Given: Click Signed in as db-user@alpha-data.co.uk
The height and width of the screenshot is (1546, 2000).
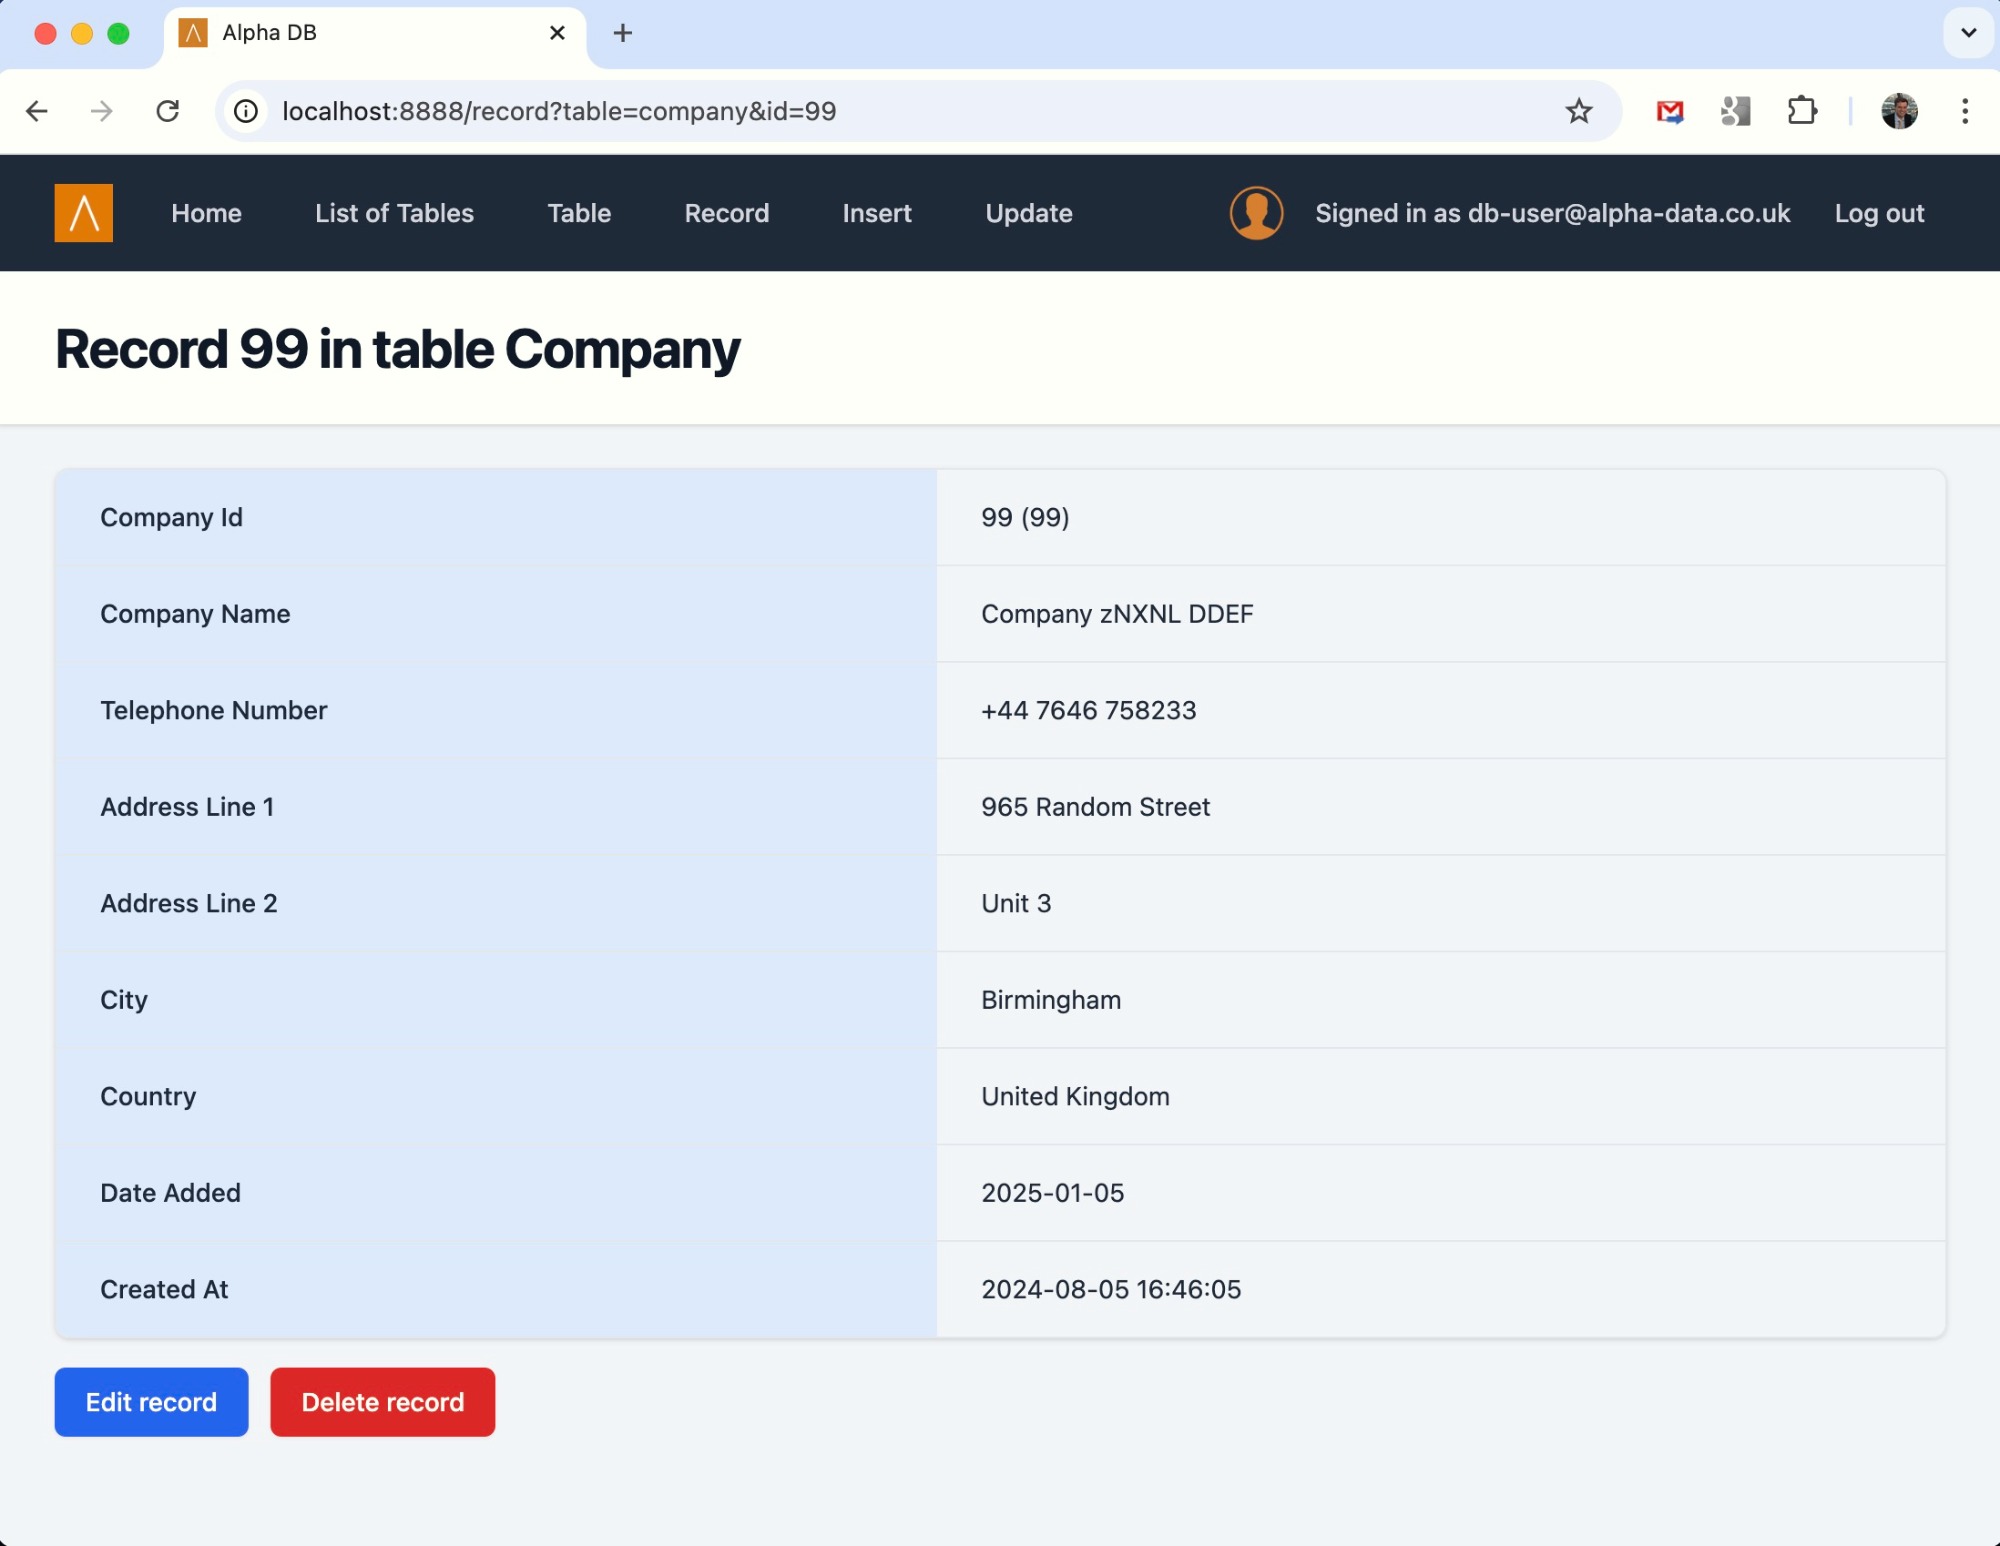Looking at the screenshot, I should tap(1552, 213).
